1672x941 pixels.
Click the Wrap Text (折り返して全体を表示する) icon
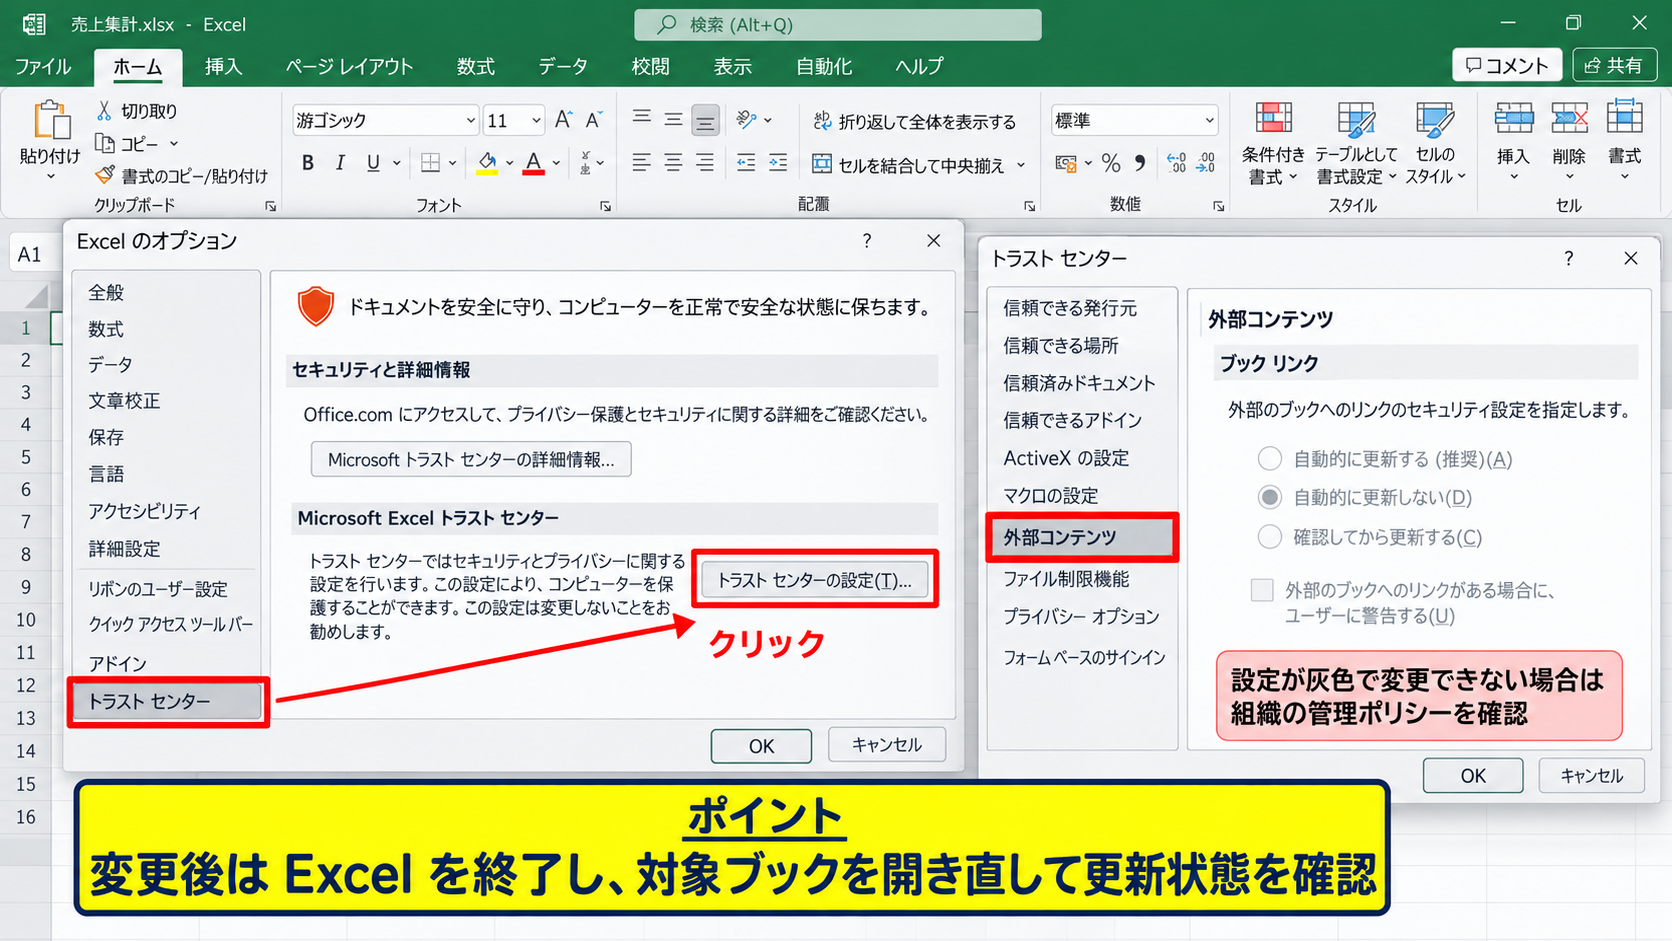pyautogui.click(x=822, y=121)
